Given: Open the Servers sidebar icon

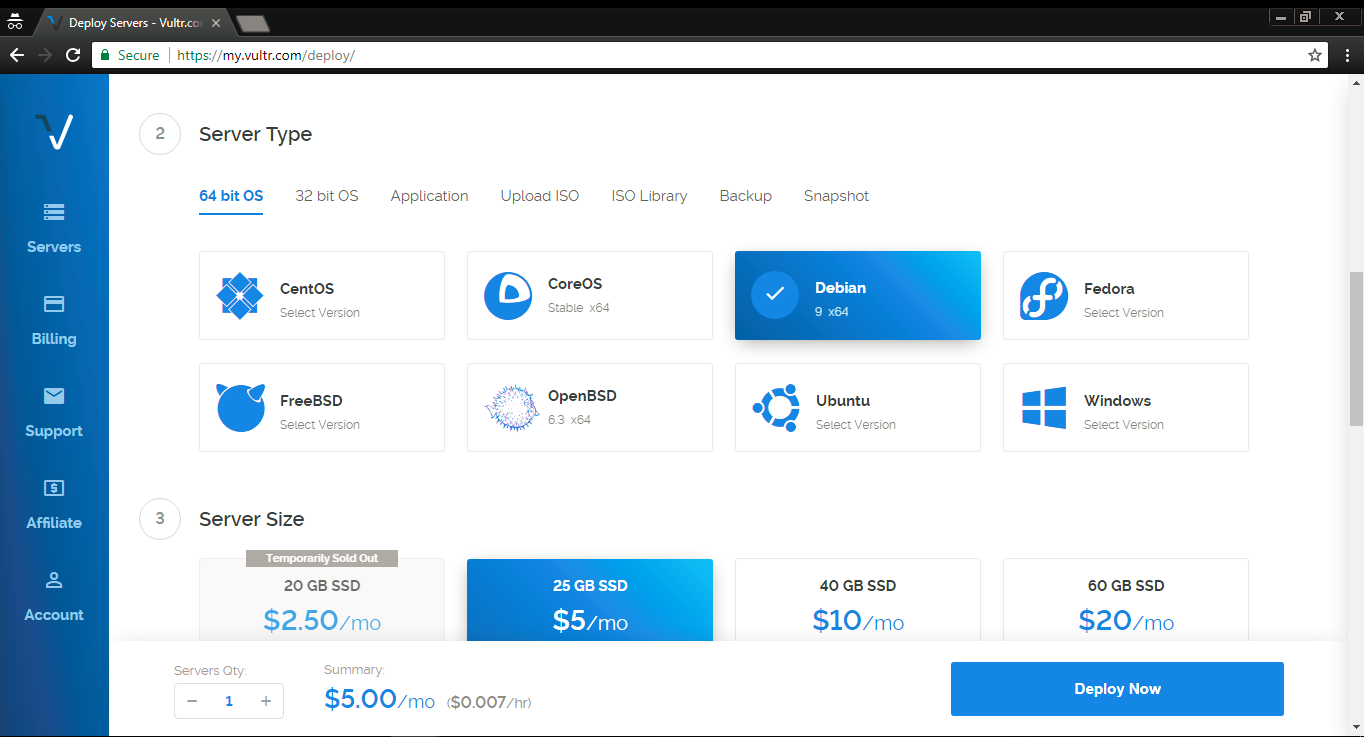Looking at the screenshot, I should tap(54, 212).
